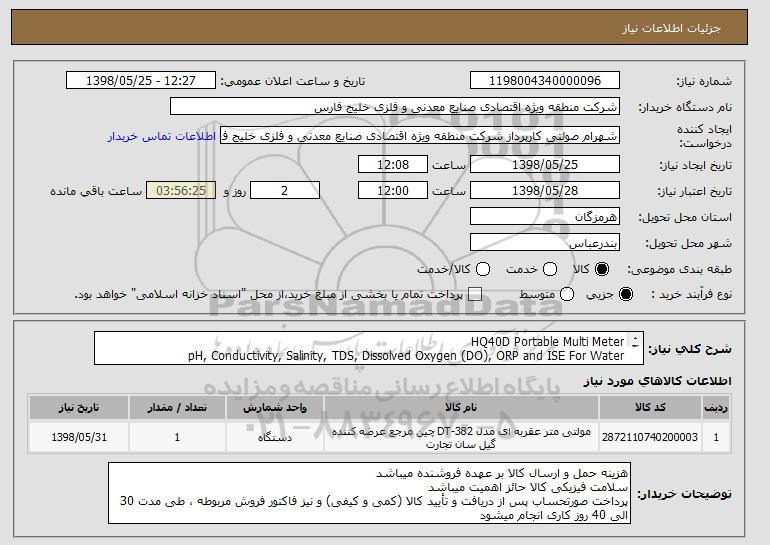
Task: Click the HQ40D Portable Multi Meter description box
Action: [x=368, y=349]
